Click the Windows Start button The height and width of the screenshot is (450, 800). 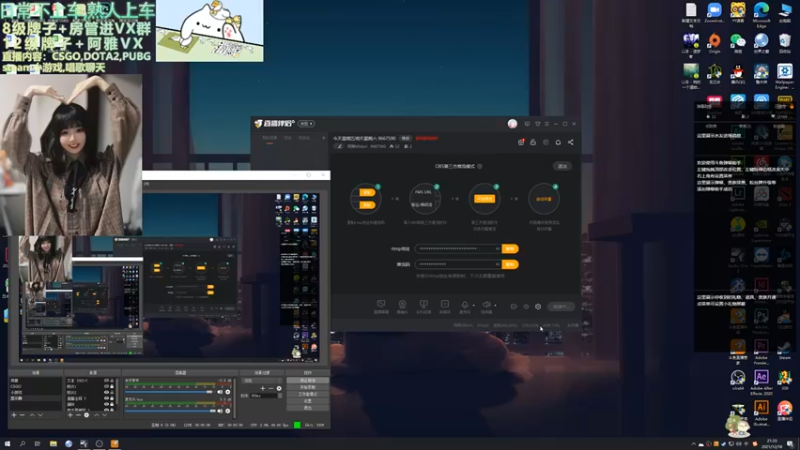[7, 443]
